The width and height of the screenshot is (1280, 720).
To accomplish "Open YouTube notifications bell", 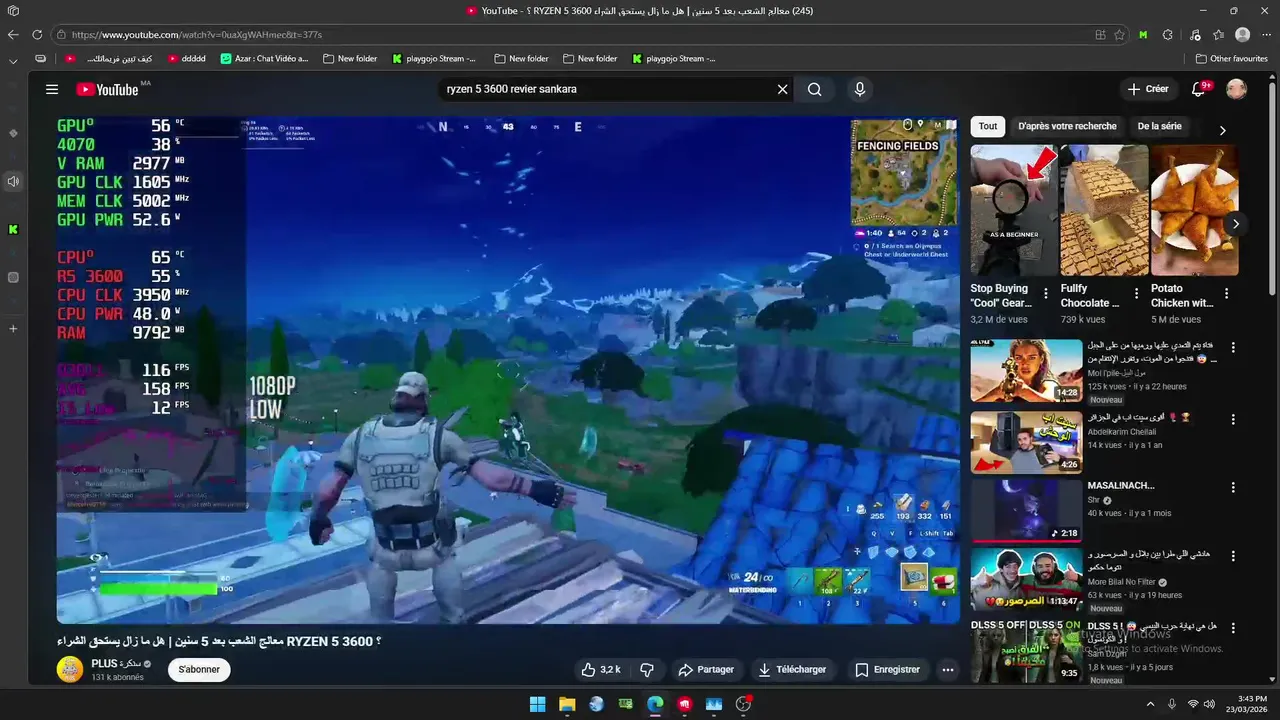I will (1199, 89).
